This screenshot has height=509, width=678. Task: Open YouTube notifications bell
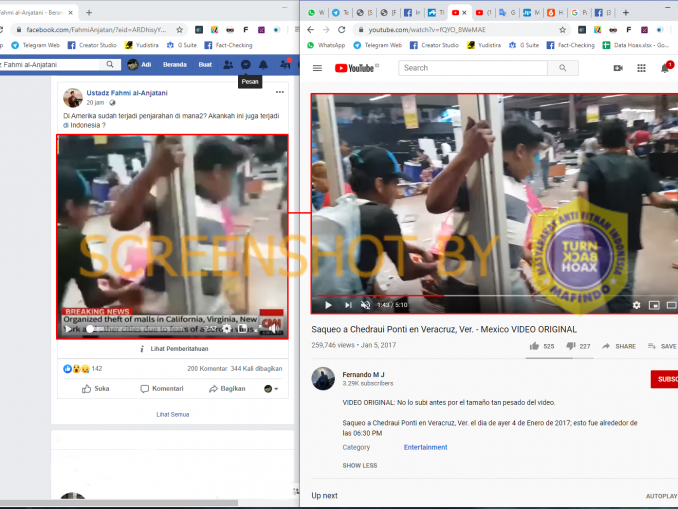pyautogui.click(x=665, y=68)
